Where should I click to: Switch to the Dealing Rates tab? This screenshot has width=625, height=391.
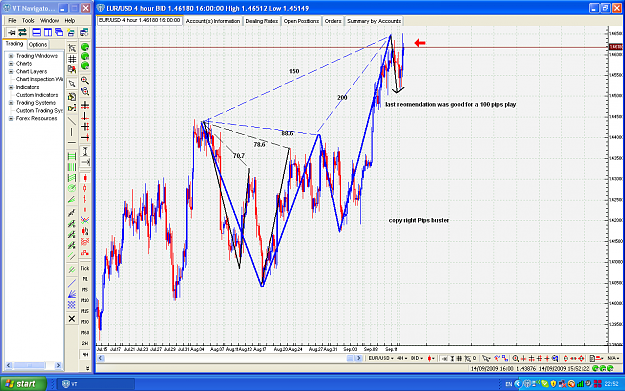coord(261,21)
